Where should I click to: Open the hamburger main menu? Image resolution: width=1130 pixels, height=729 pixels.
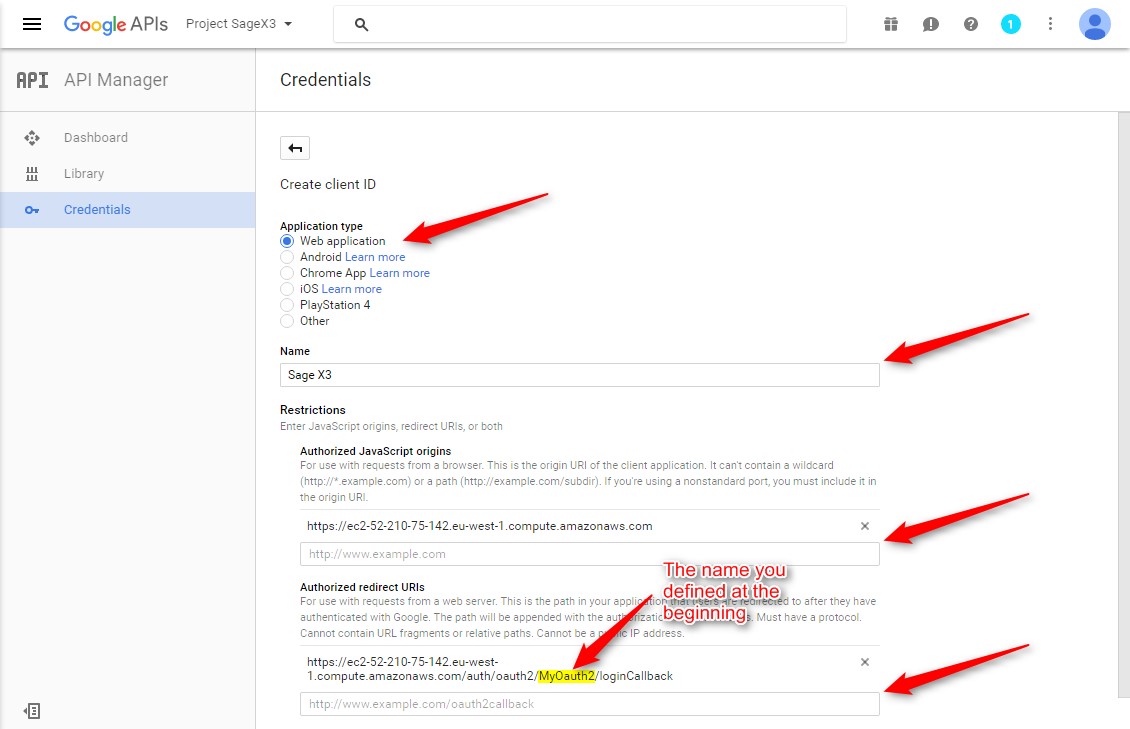(x=32, y=24)
